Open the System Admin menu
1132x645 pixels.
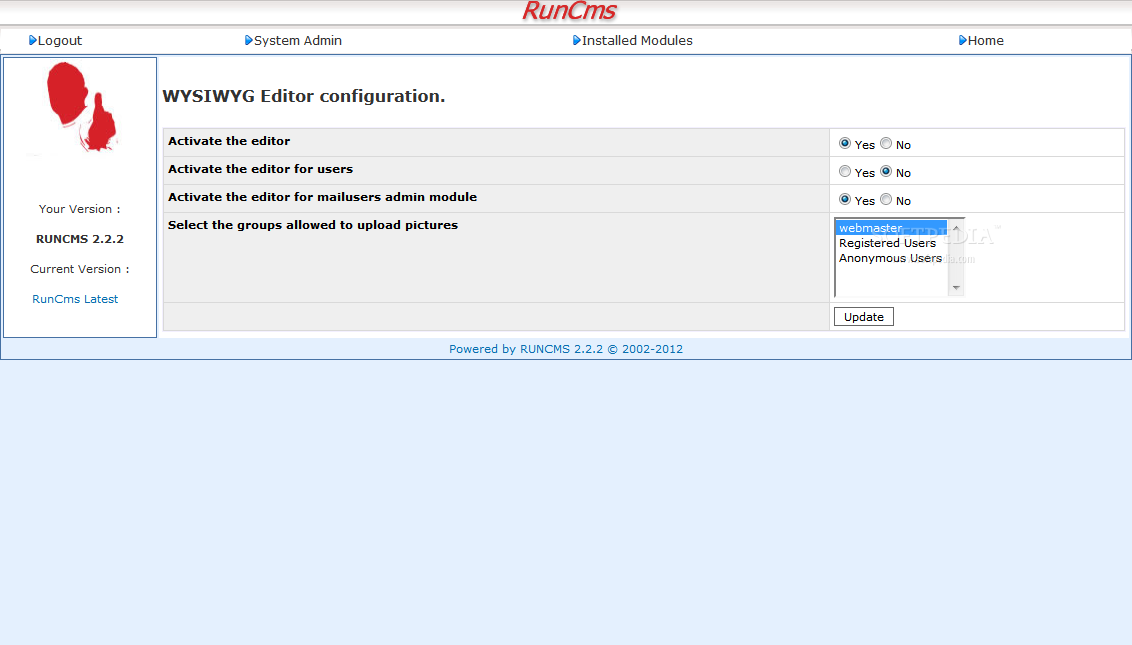[x=297, y=40]
